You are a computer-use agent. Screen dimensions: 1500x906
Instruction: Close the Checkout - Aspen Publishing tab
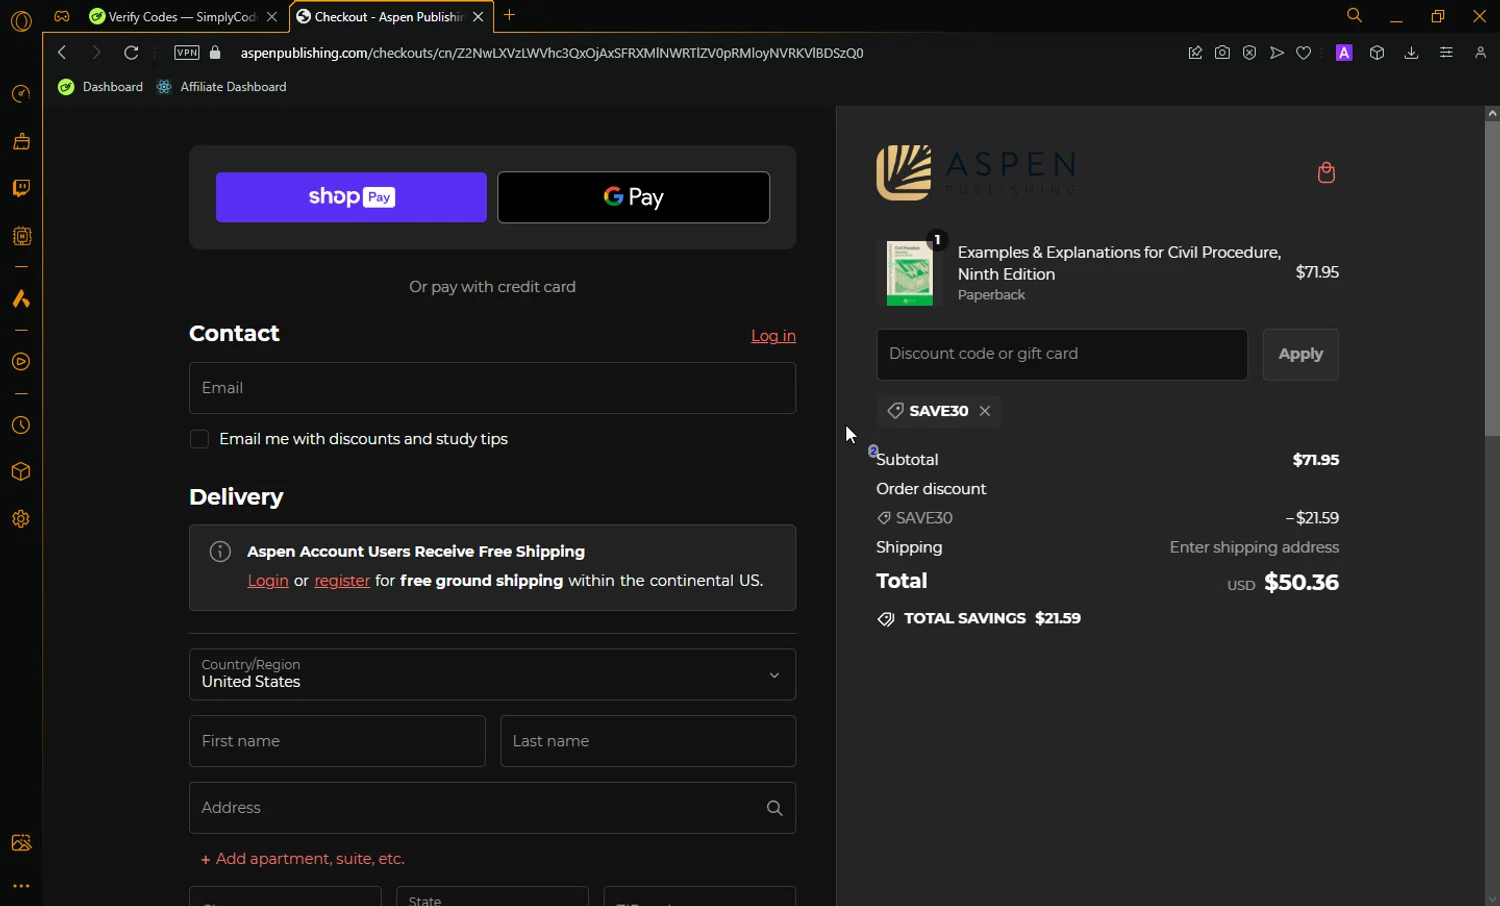pos(478,17)
